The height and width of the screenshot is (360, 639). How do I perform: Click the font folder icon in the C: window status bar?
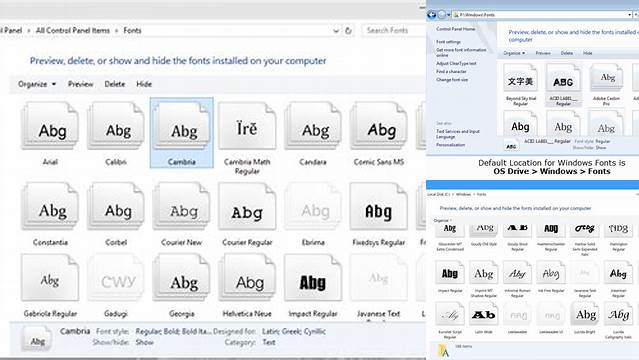click(443, 351)
